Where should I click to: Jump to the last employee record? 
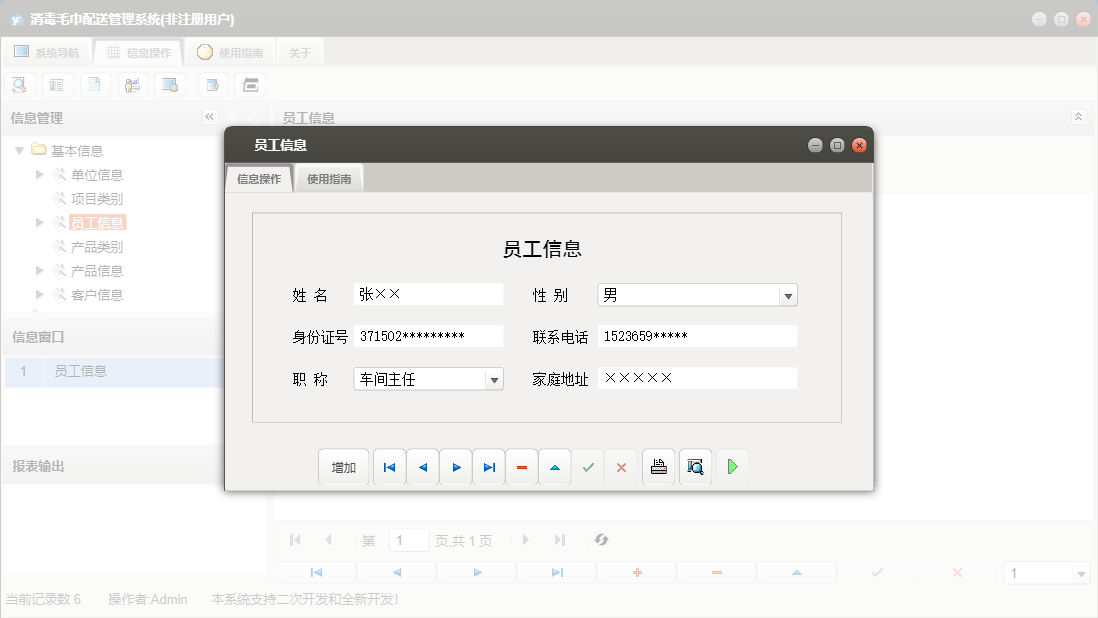click(x=488, y=466)
